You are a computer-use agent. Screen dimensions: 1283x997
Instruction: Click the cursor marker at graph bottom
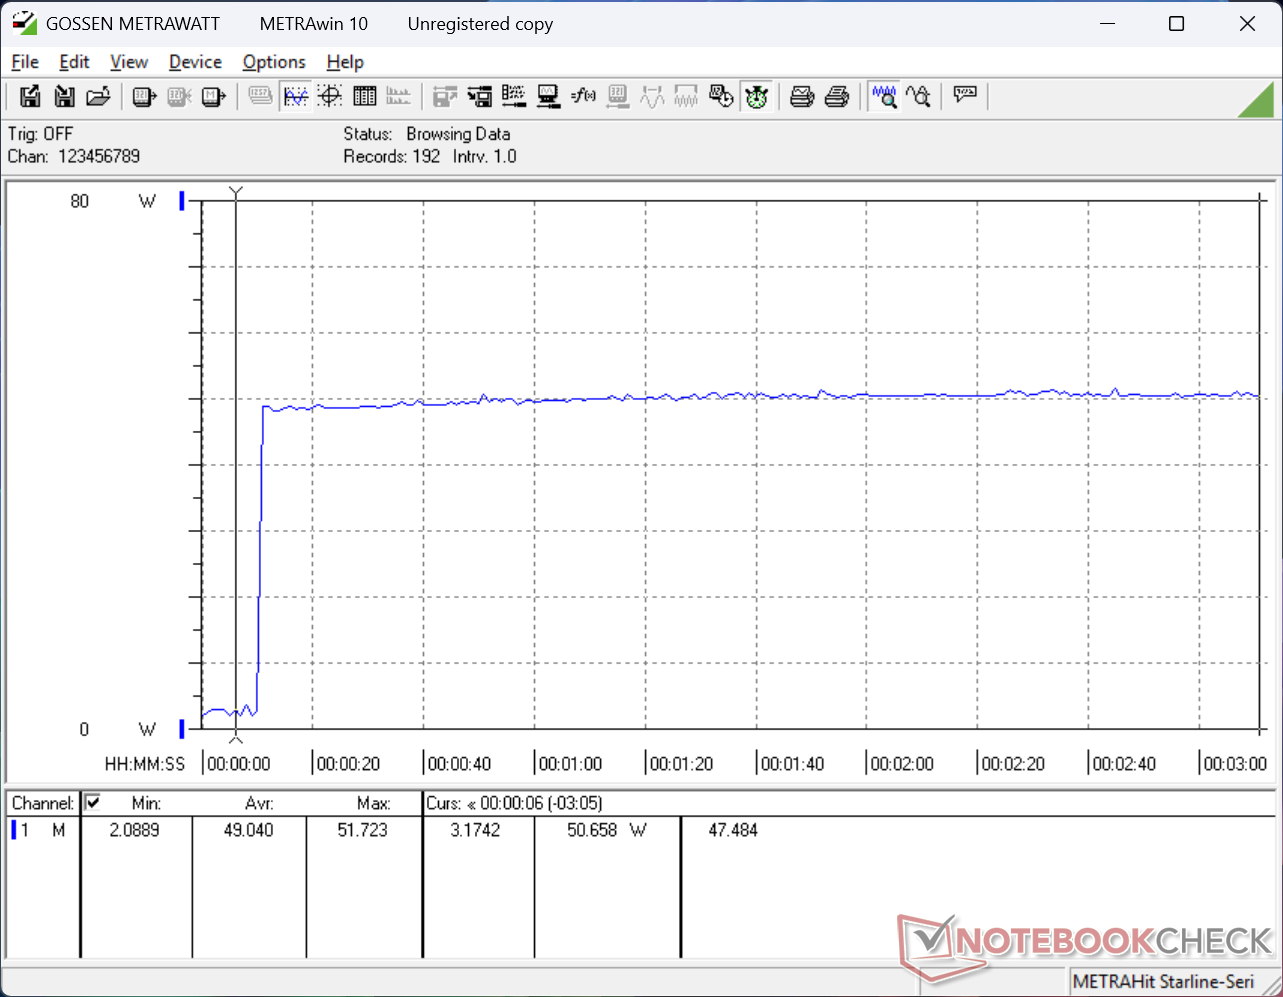[x=236, y=738]
